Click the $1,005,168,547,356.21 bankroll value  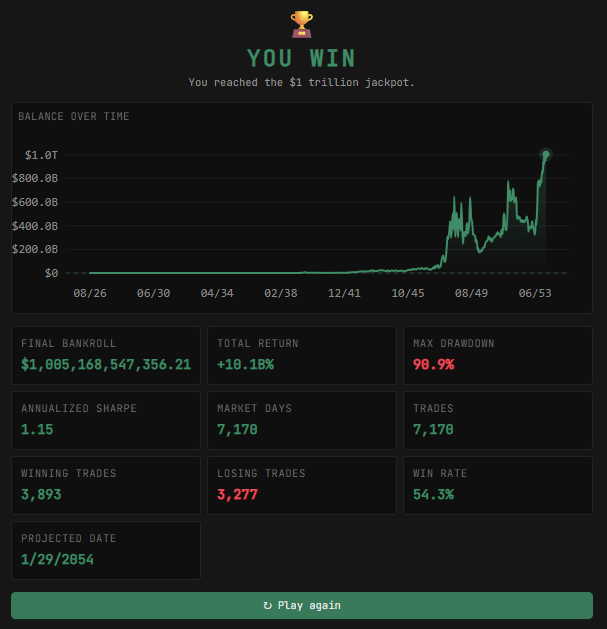(106, 364)
